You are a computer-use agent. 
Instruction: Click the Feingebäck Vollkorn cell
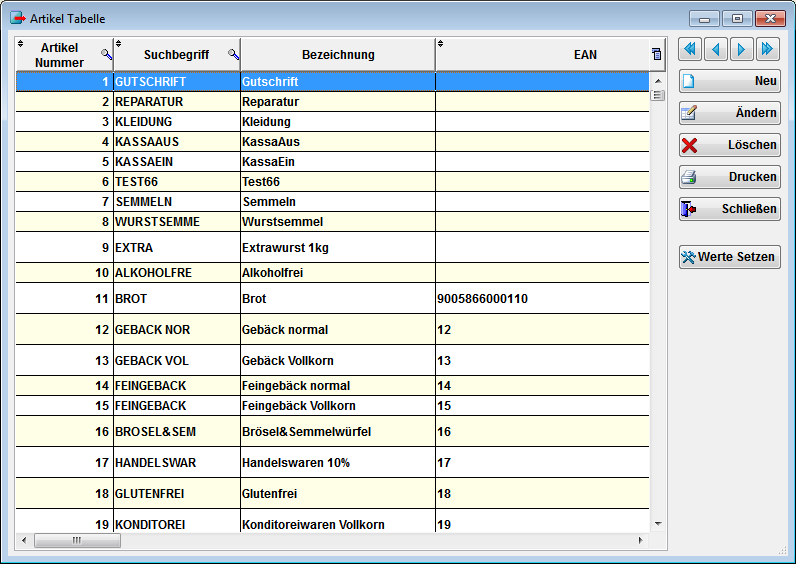point(338,406)
